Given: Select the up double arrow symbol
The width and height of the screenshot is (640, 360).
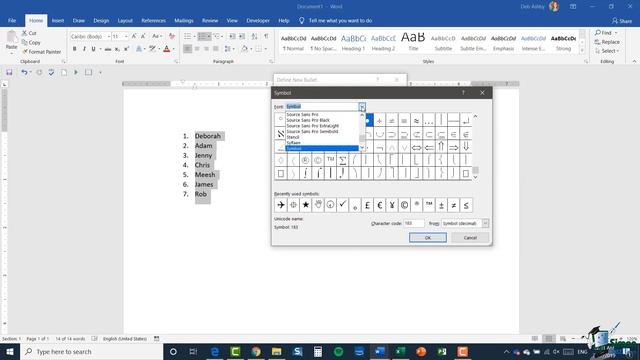Looking at the screenshot, I should [x=441, y=147].
